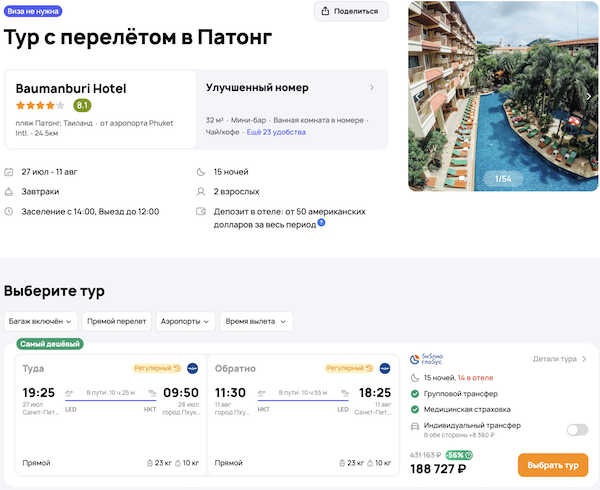This screenshot has height=490, width=600.
Task: Go to next hotel photo arrow
Action: pyautogui.click(x=589, y=96)
